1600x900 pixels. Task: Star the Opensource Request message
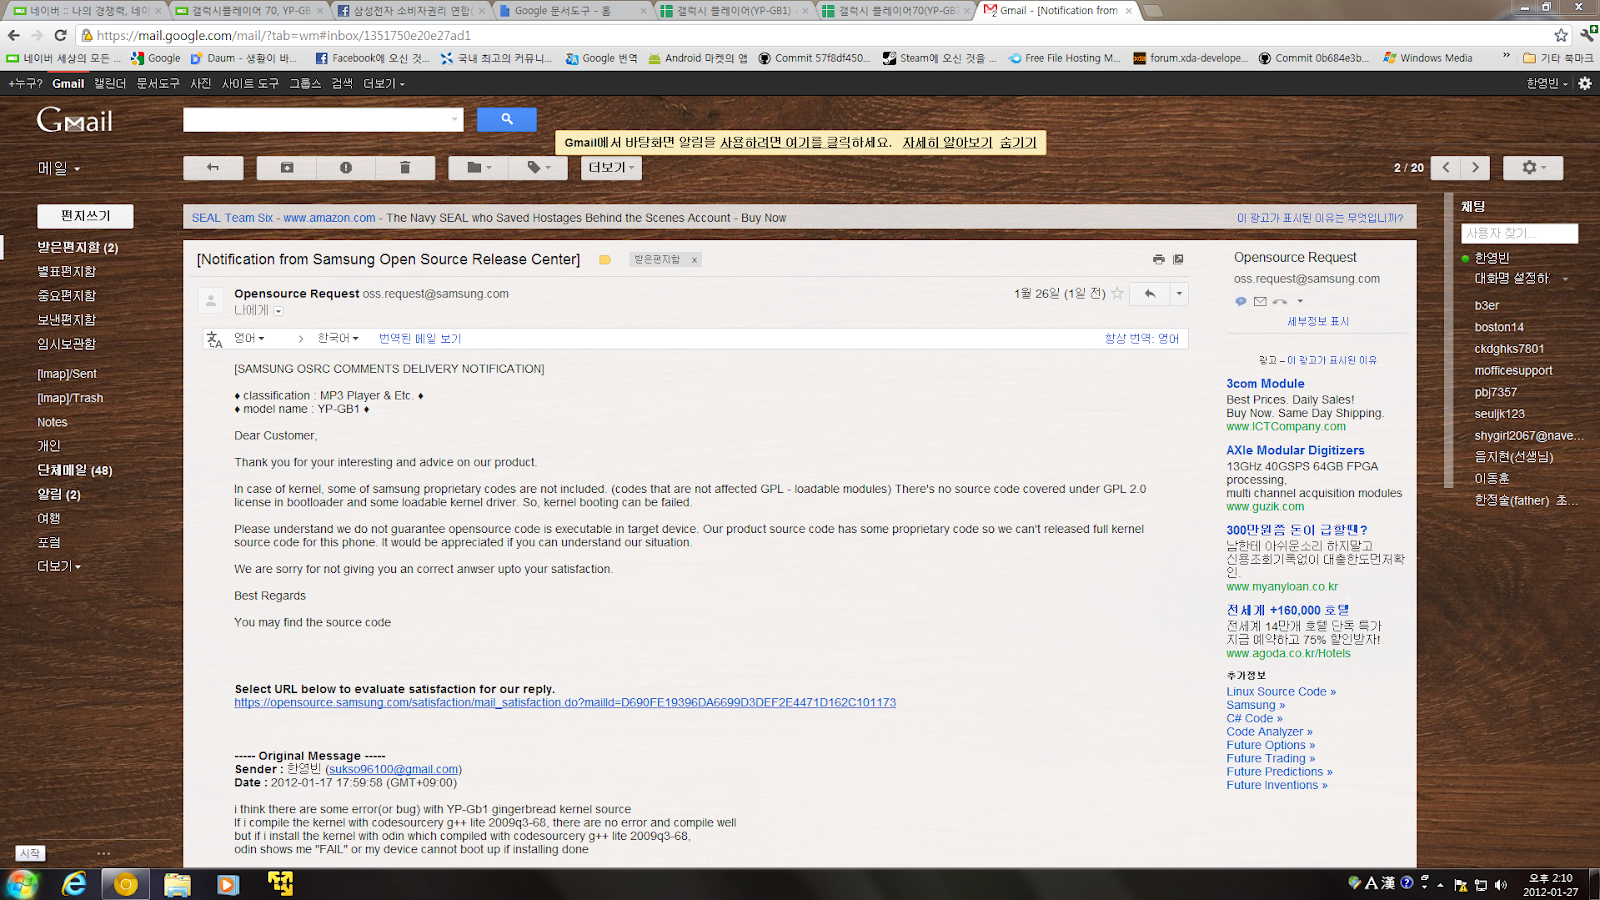click(x=1117, y=293)
